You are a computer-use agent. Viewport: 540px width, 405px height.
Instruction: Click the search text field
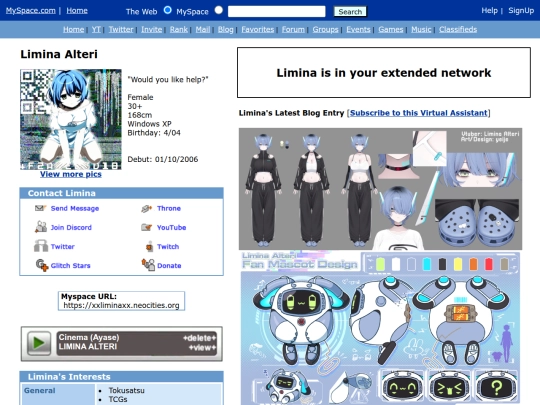click(x=277, y=11)
